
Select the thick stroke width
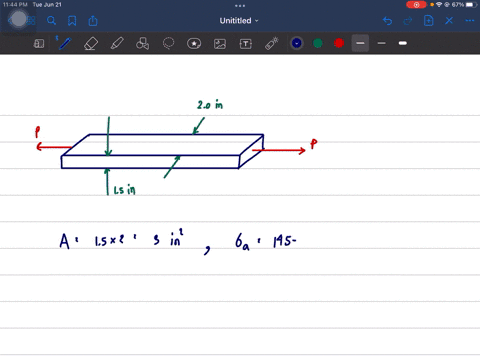(403, 43)
